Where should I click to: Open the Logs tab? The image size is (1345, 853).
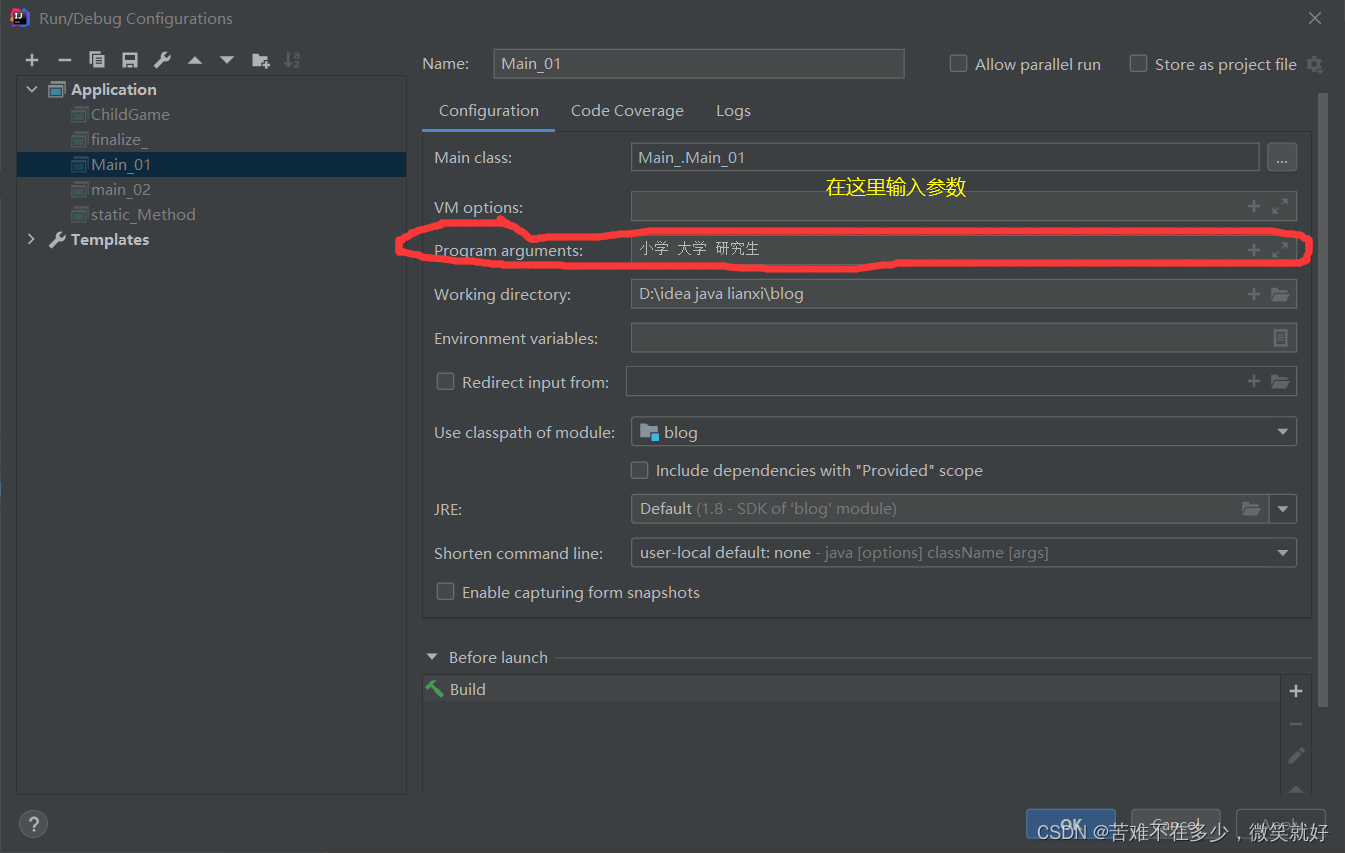pos(733,110)
